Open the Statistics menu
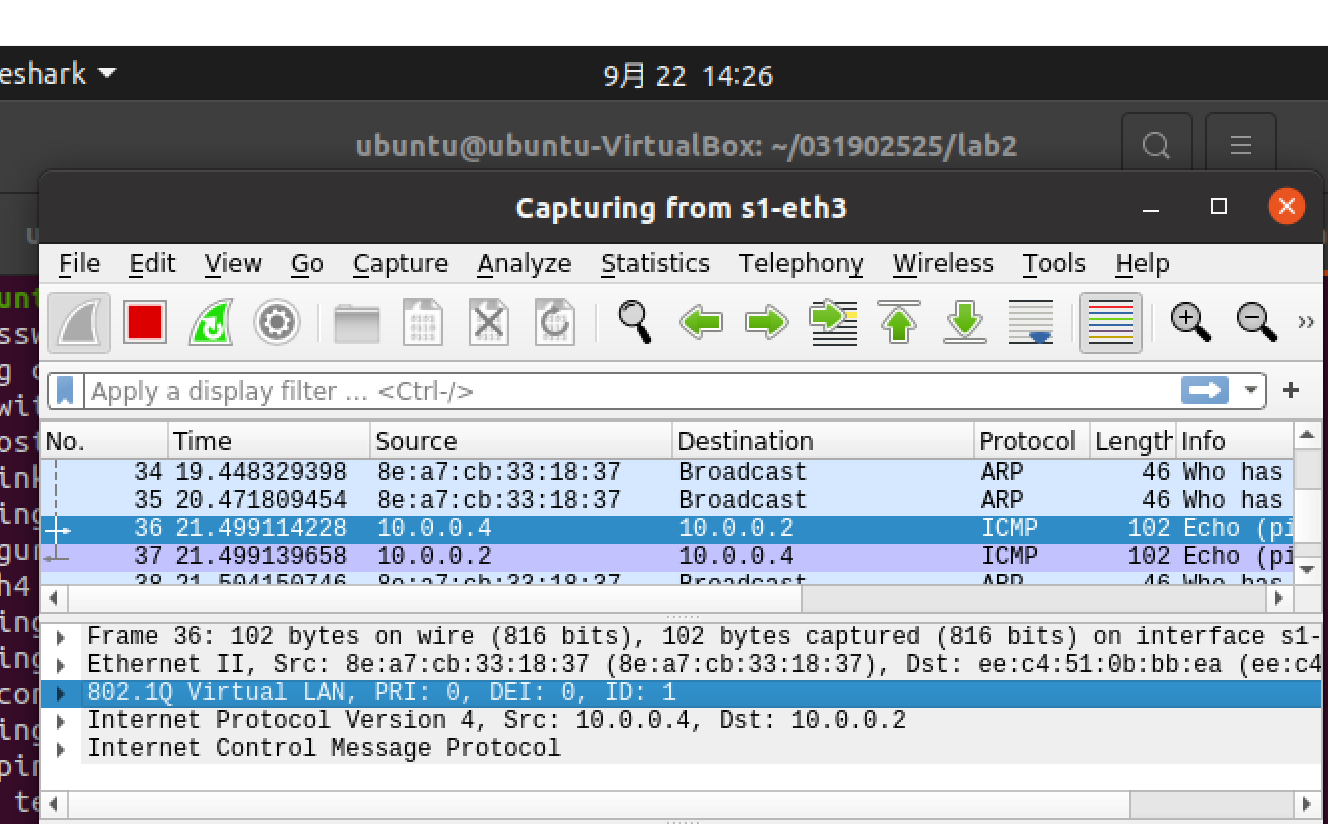This screenshot has height=824, width=1328. pos(655,263)
